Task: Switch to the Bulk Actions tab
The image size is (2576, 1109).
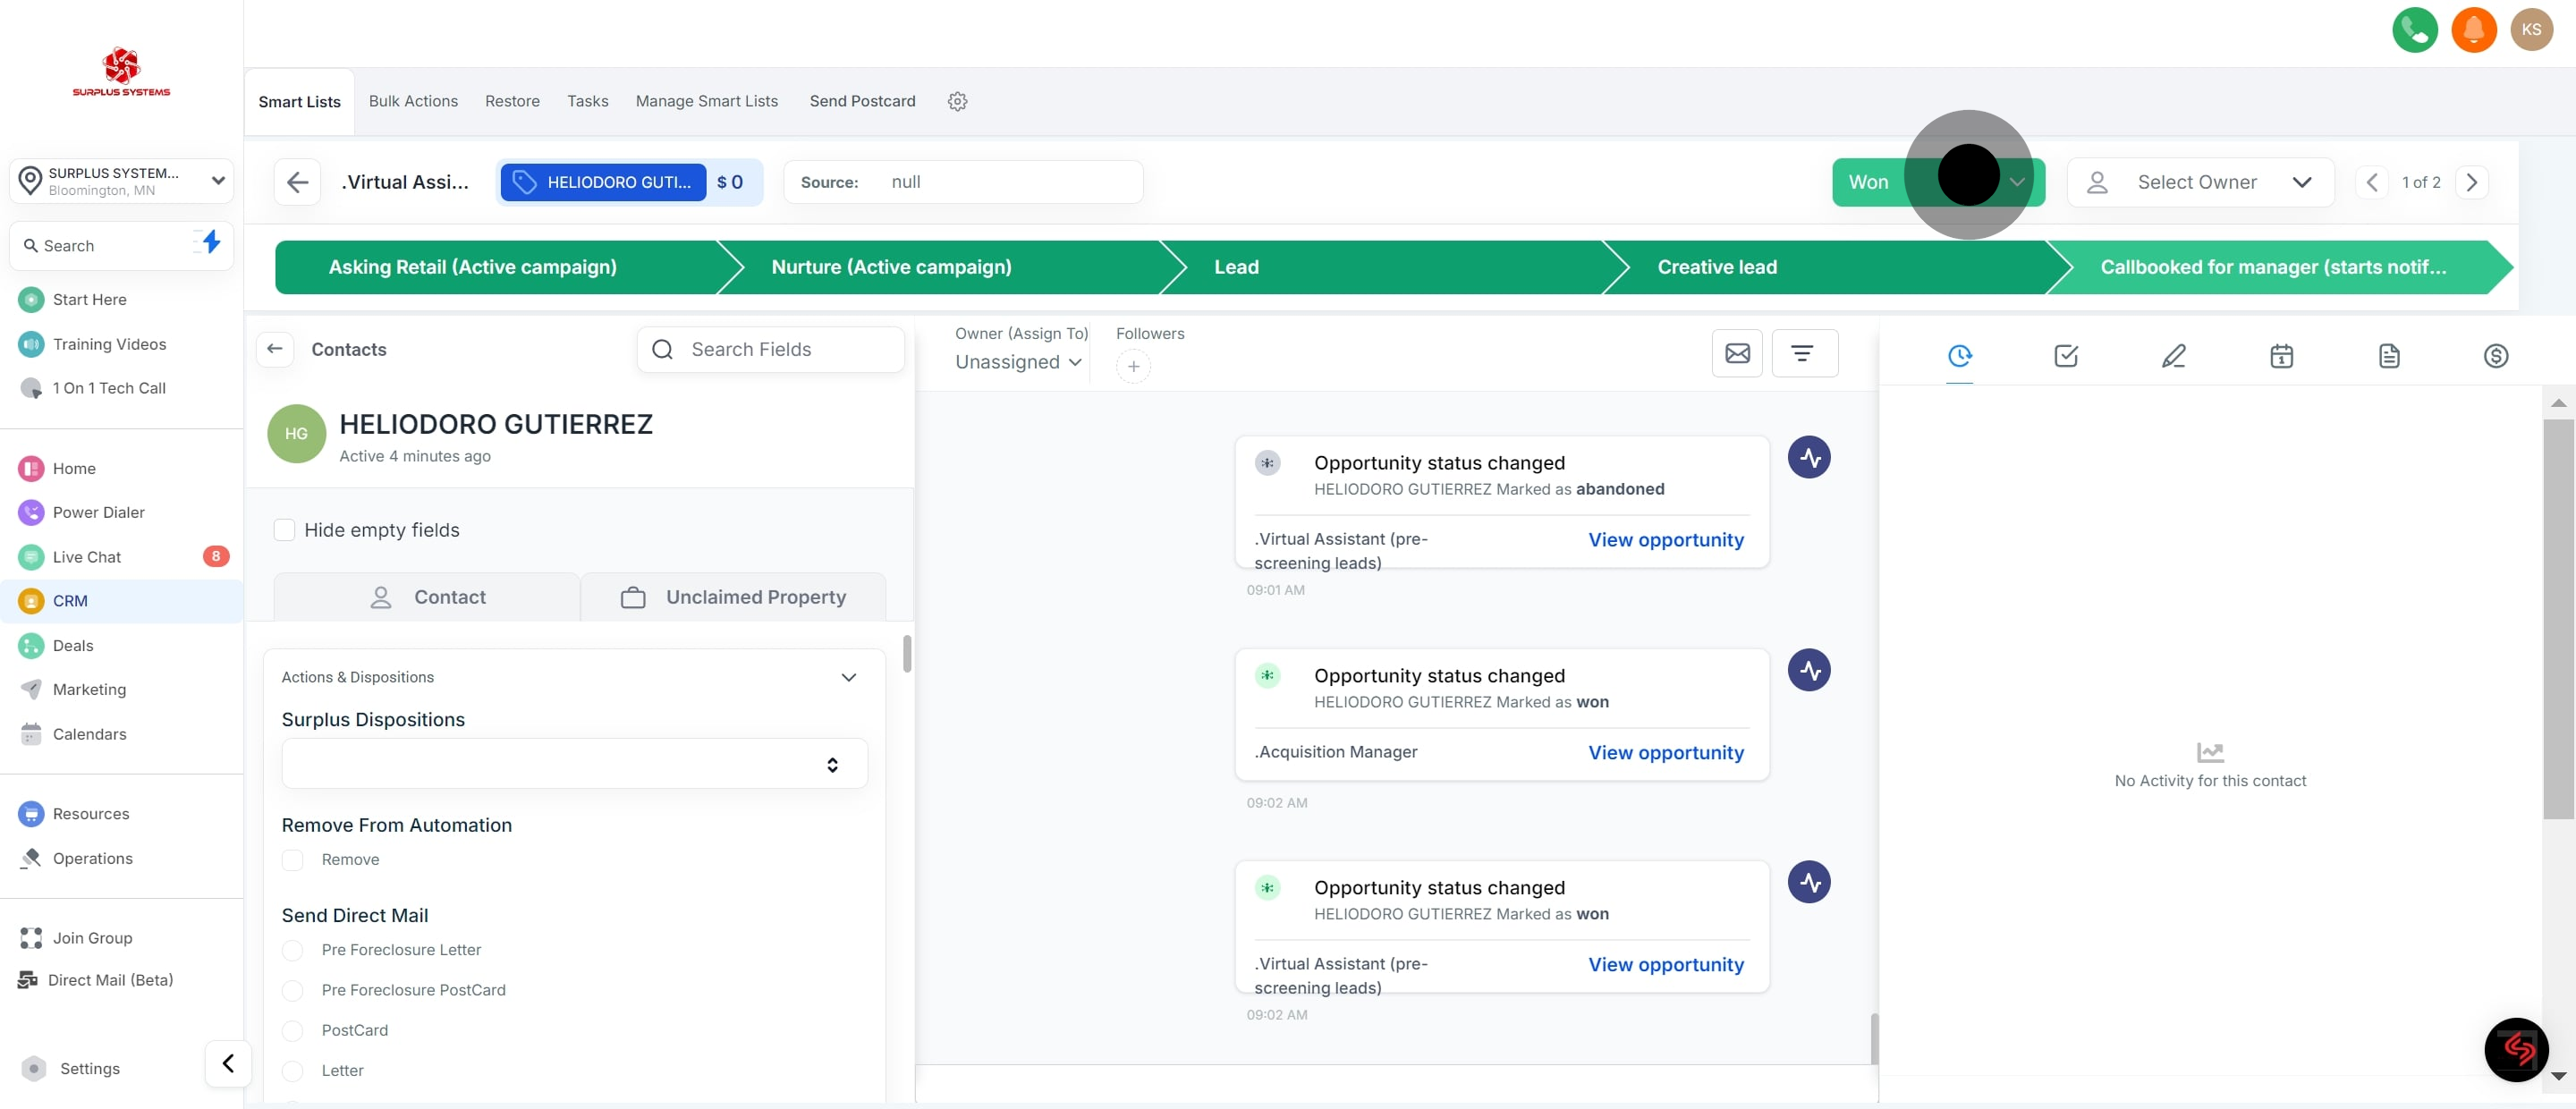Action: click(413, 101)
